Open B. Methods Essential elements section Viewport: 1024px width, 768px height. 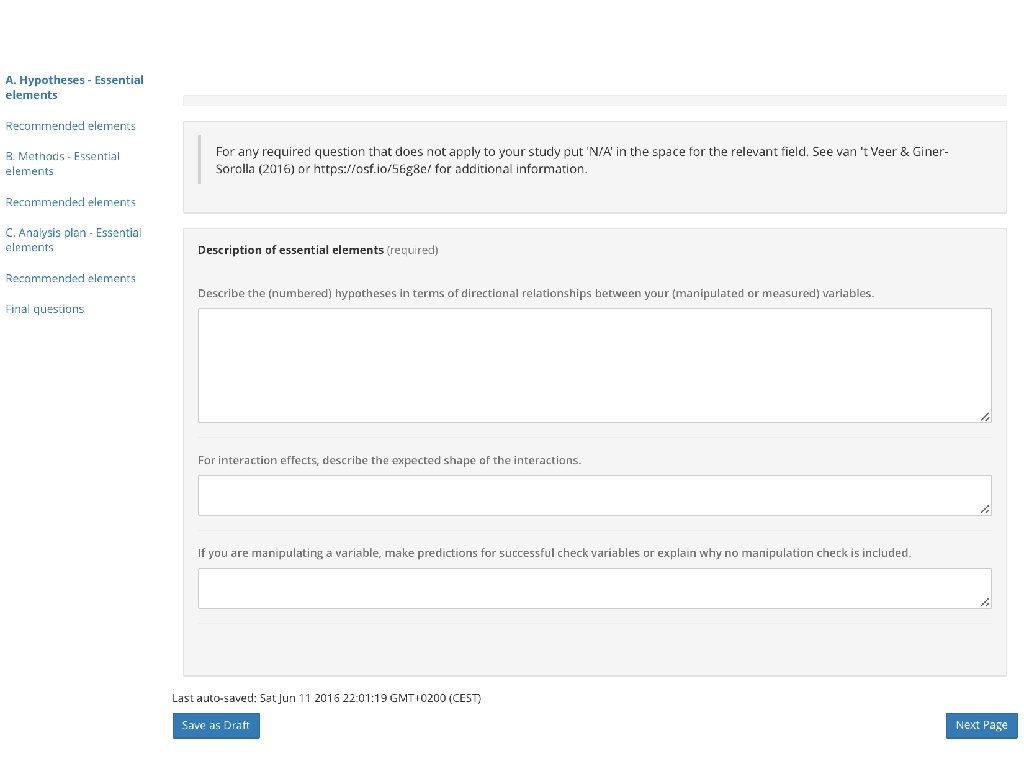pos(62,163)
